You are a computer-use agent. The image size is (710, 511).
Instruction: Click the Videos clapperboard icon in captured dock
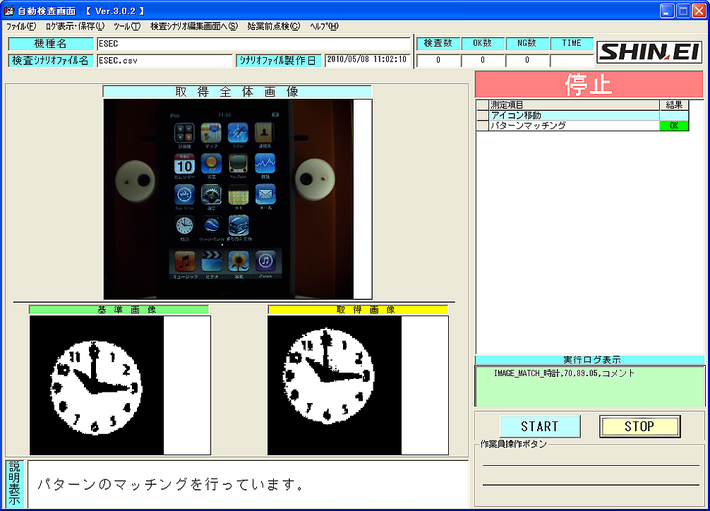211,261
